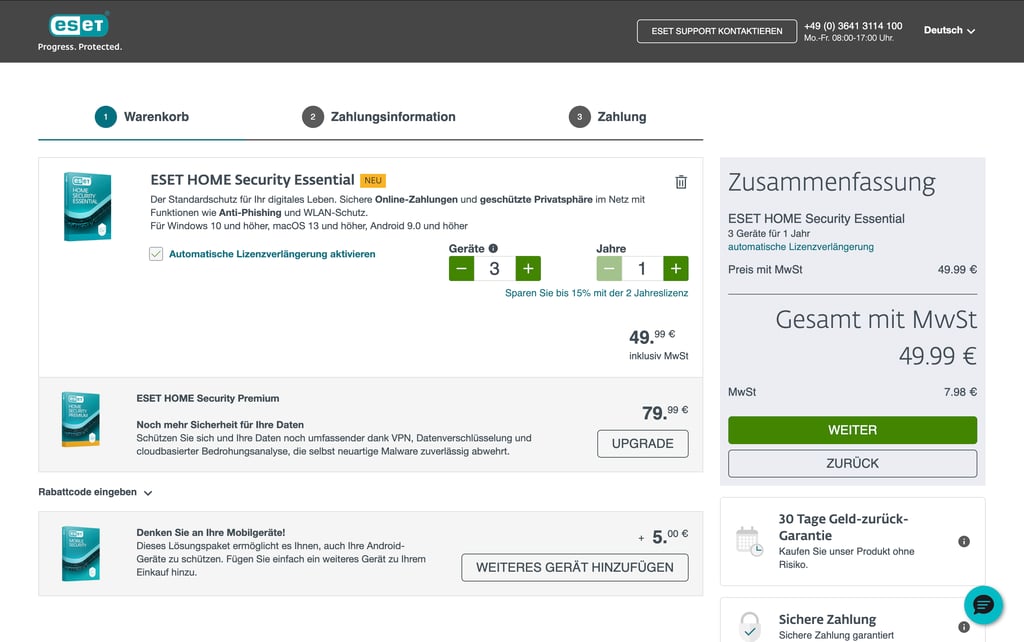The image size is (1024, 642).
Task: Increase device count with plus button
Action: point(528,268)
